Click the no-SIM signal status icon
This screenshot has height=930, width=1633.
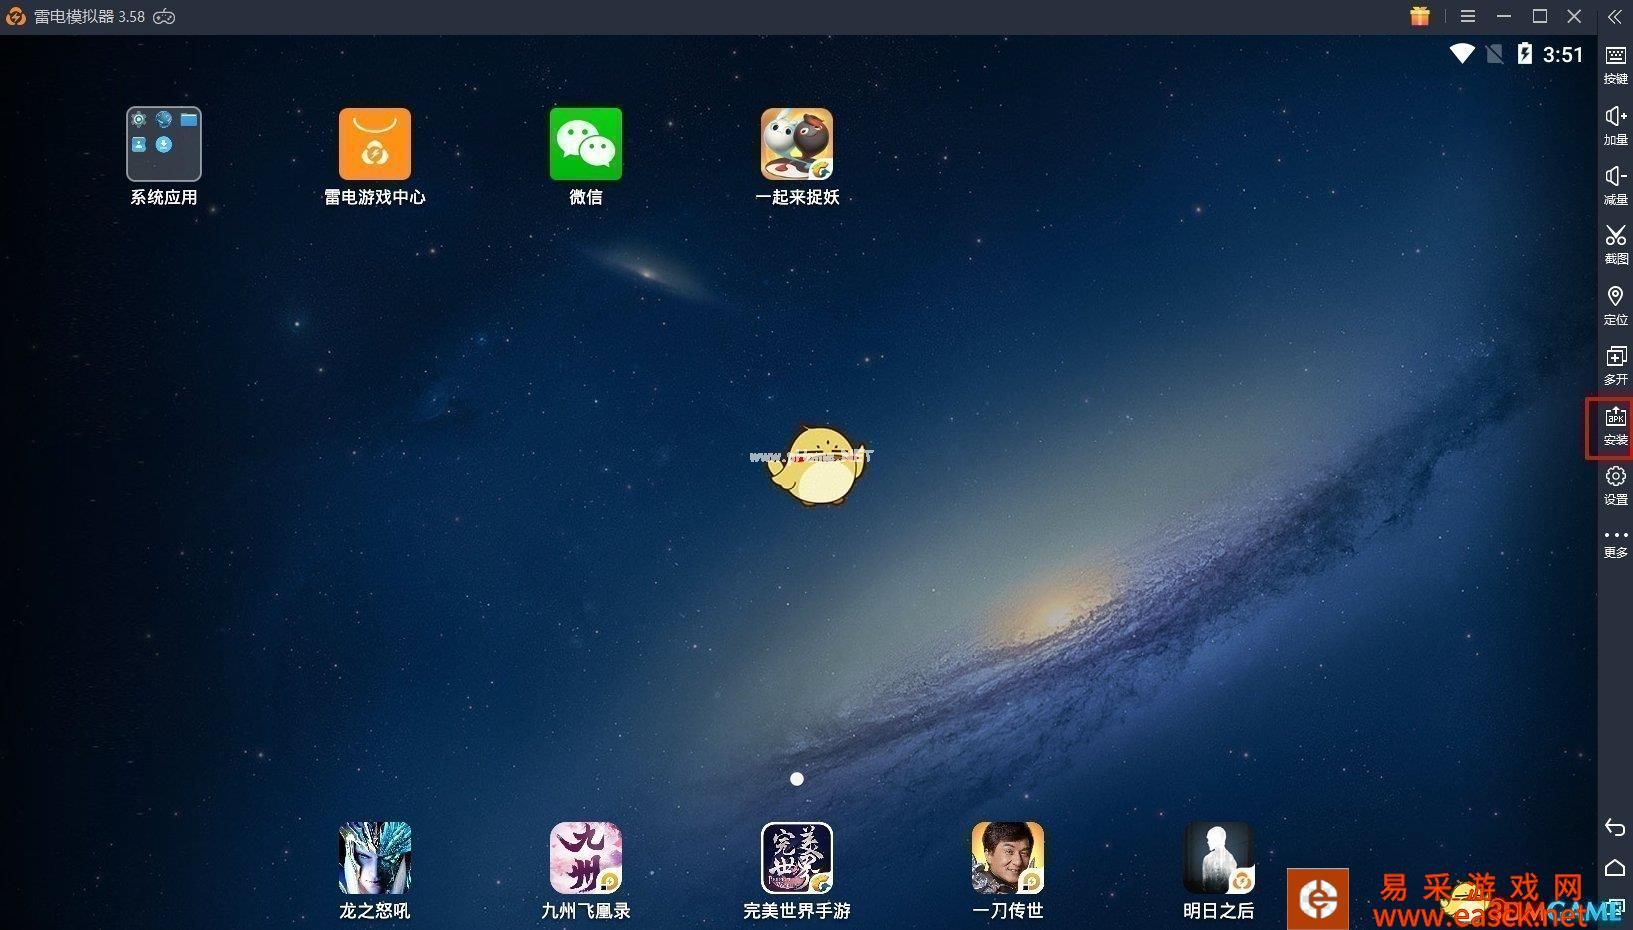1494,54
